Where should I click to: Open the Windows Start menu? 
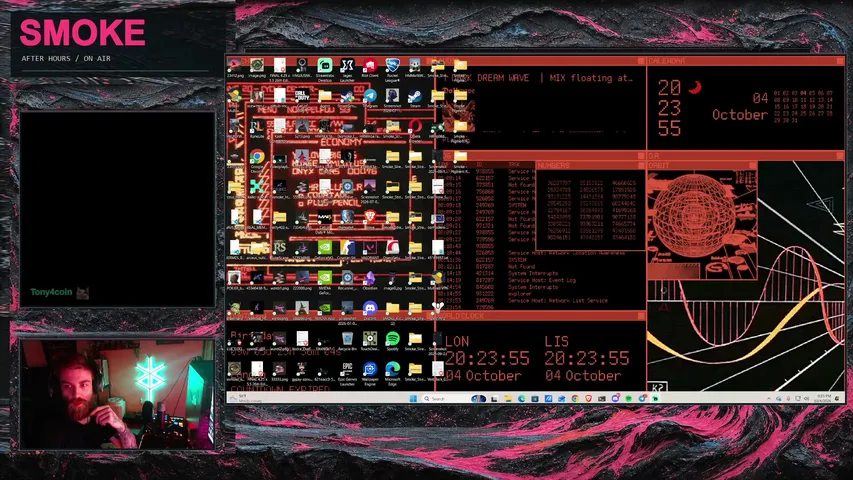413,398
